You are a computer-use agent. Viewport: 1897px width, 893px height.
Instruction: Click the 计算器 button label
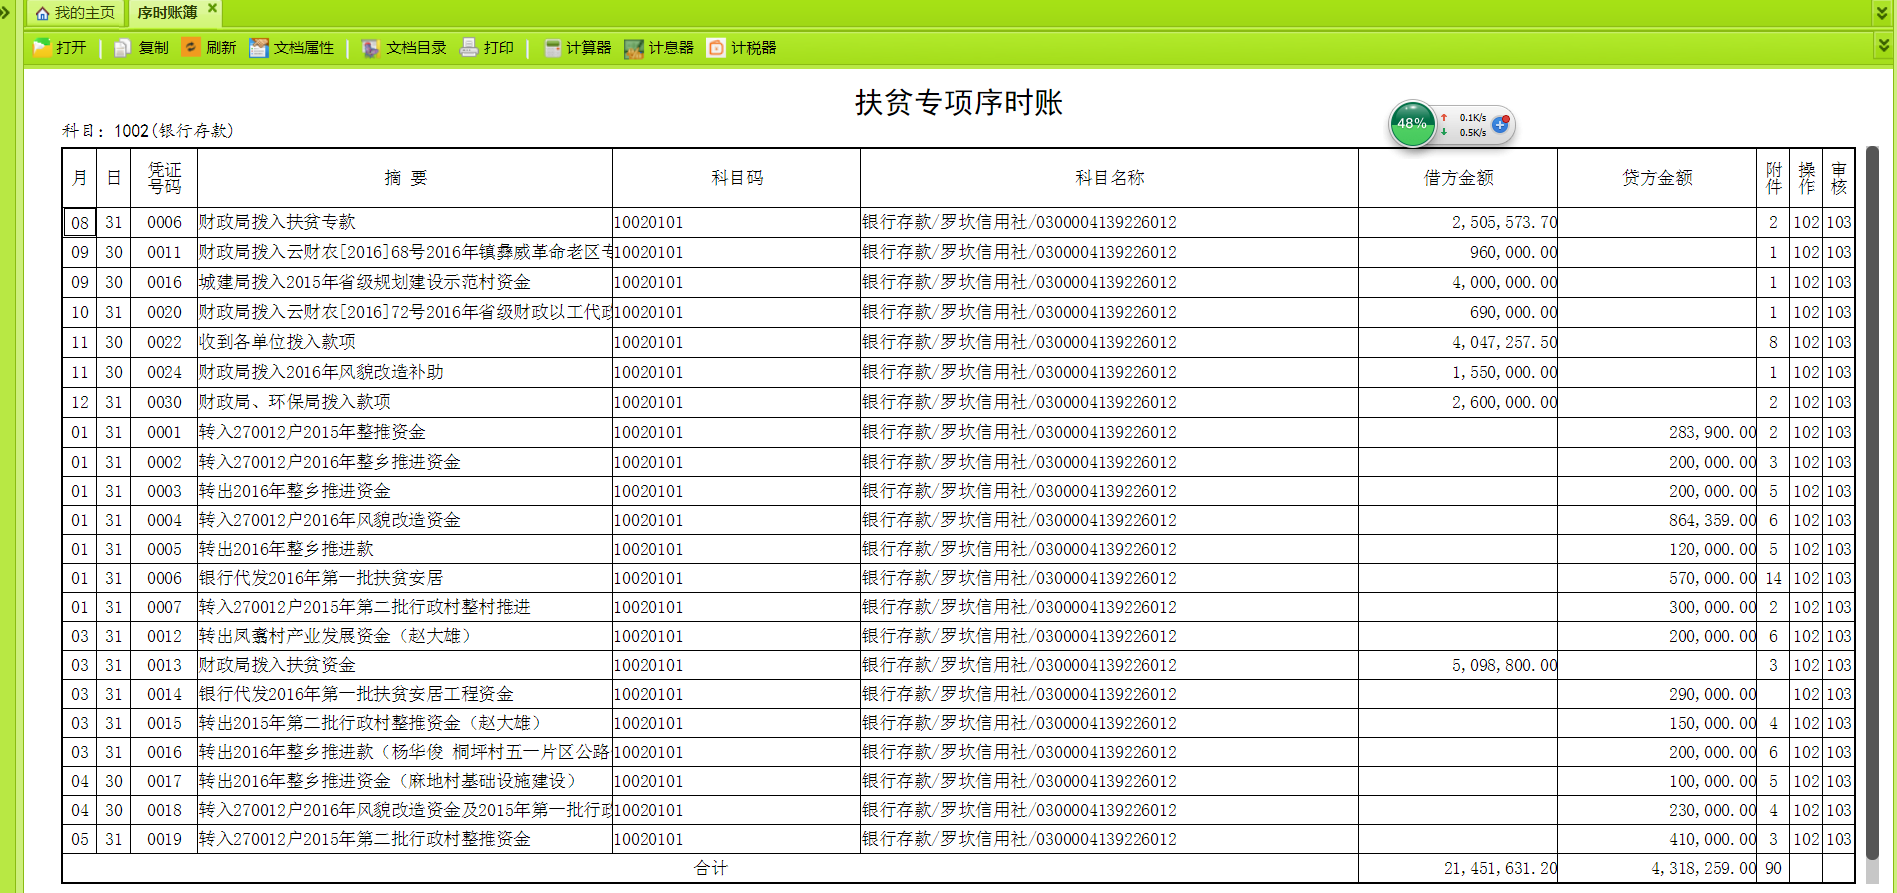click(588, 47)
